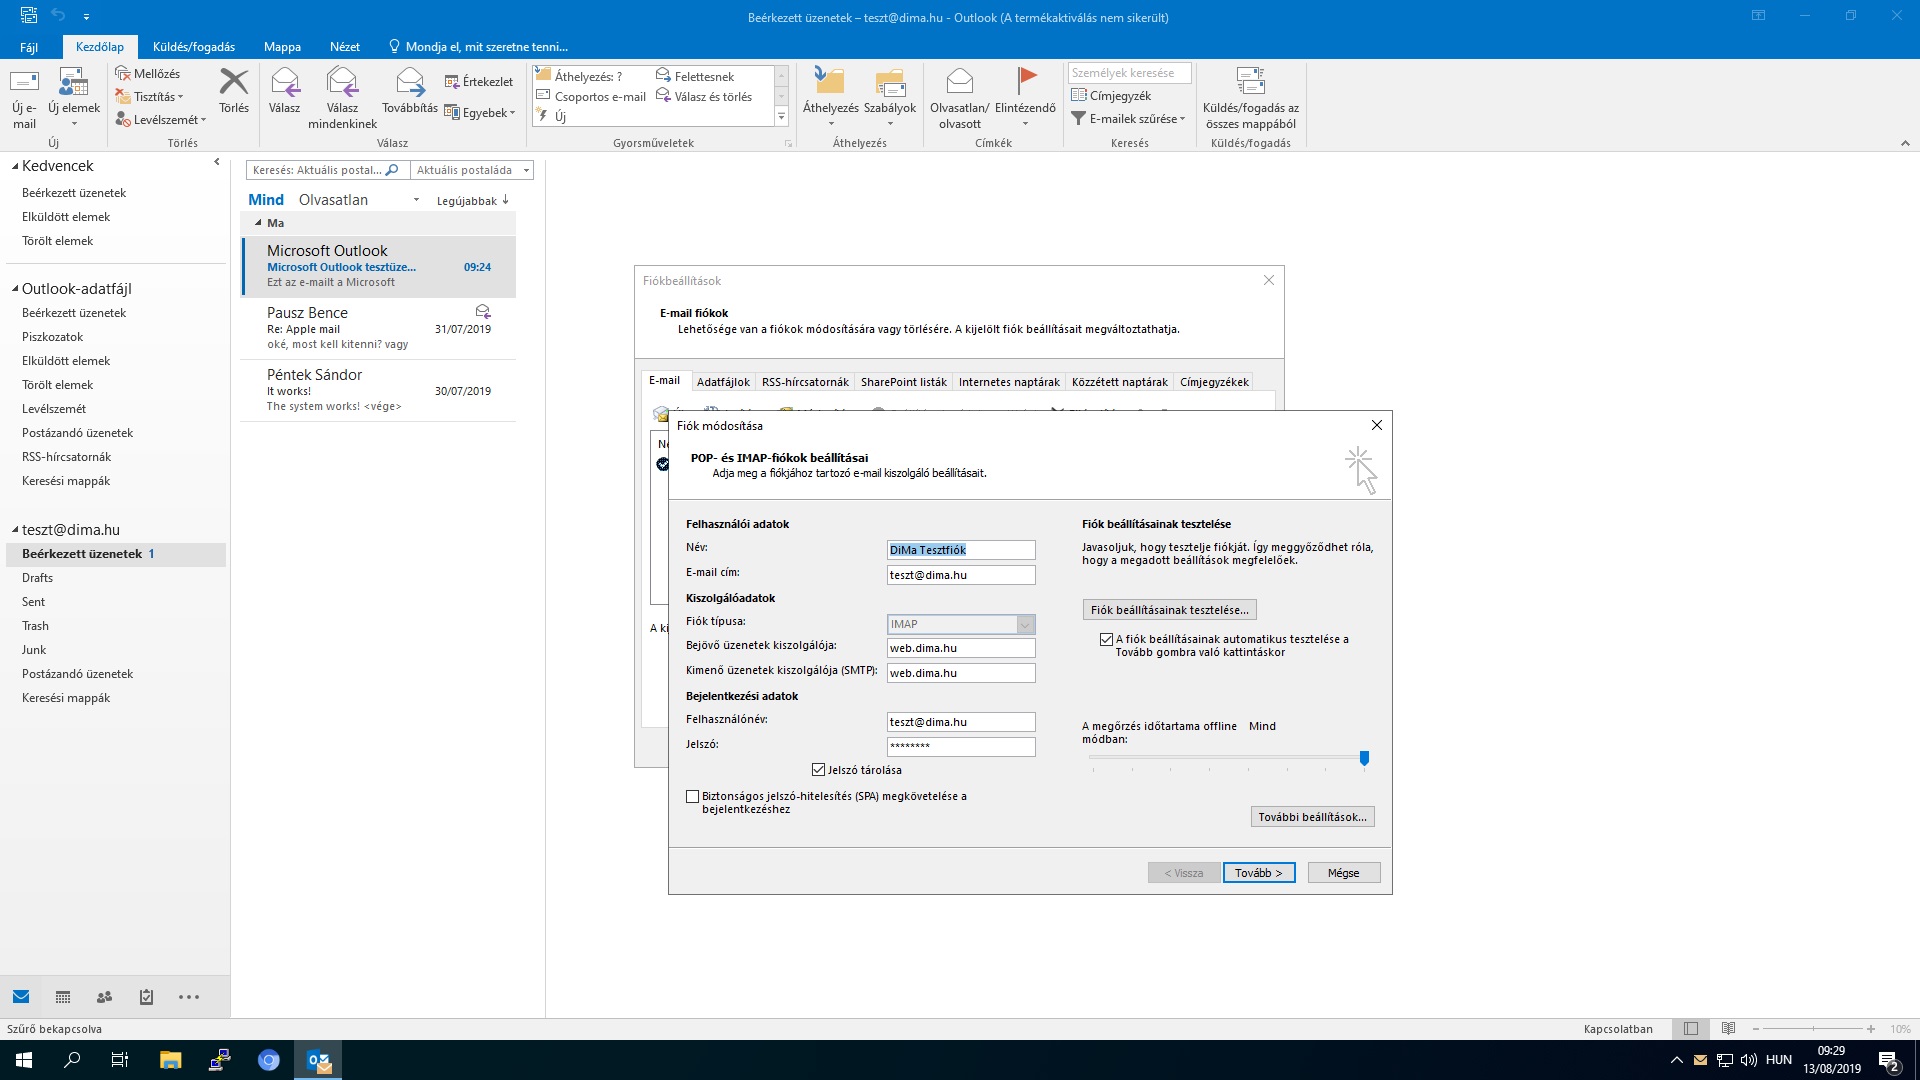Switch to reading view status icon
The image size is (1920, 1080).
[x=1729, y=1029]
